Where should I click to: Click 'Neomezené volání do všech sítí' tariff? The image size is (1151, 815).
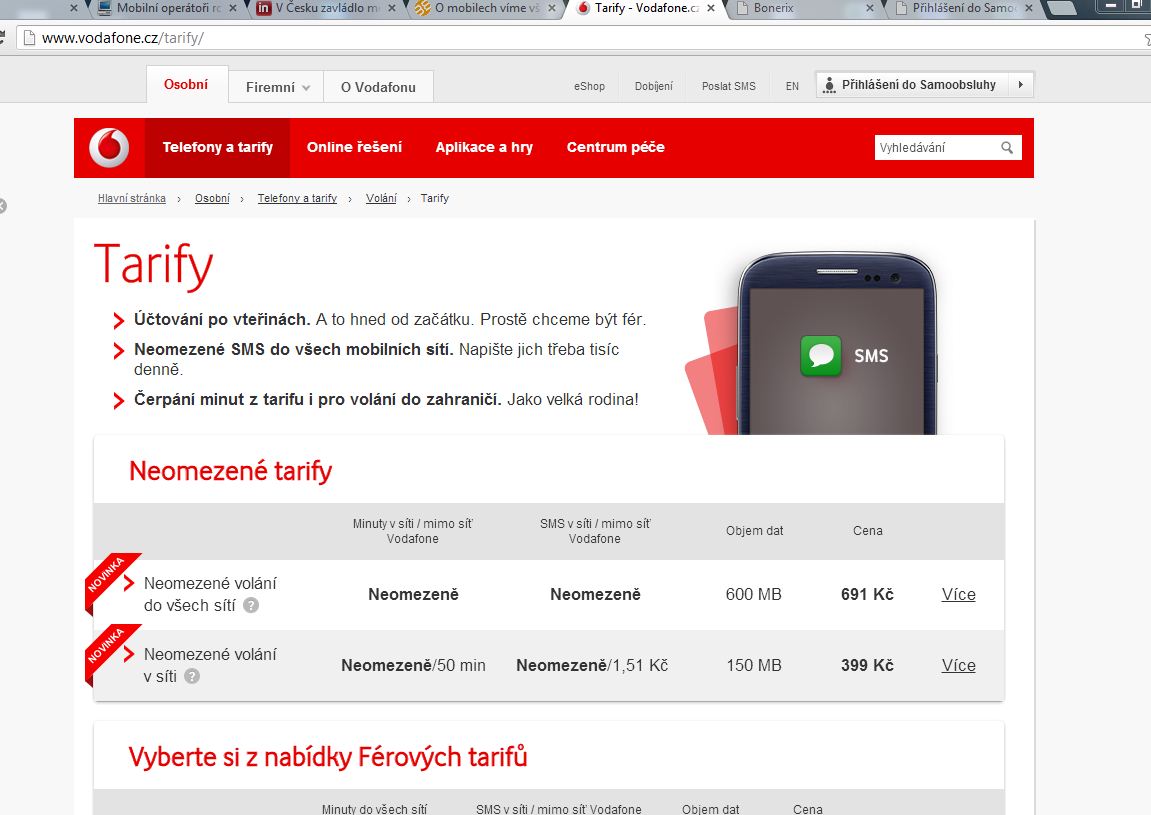coord(210,595)
